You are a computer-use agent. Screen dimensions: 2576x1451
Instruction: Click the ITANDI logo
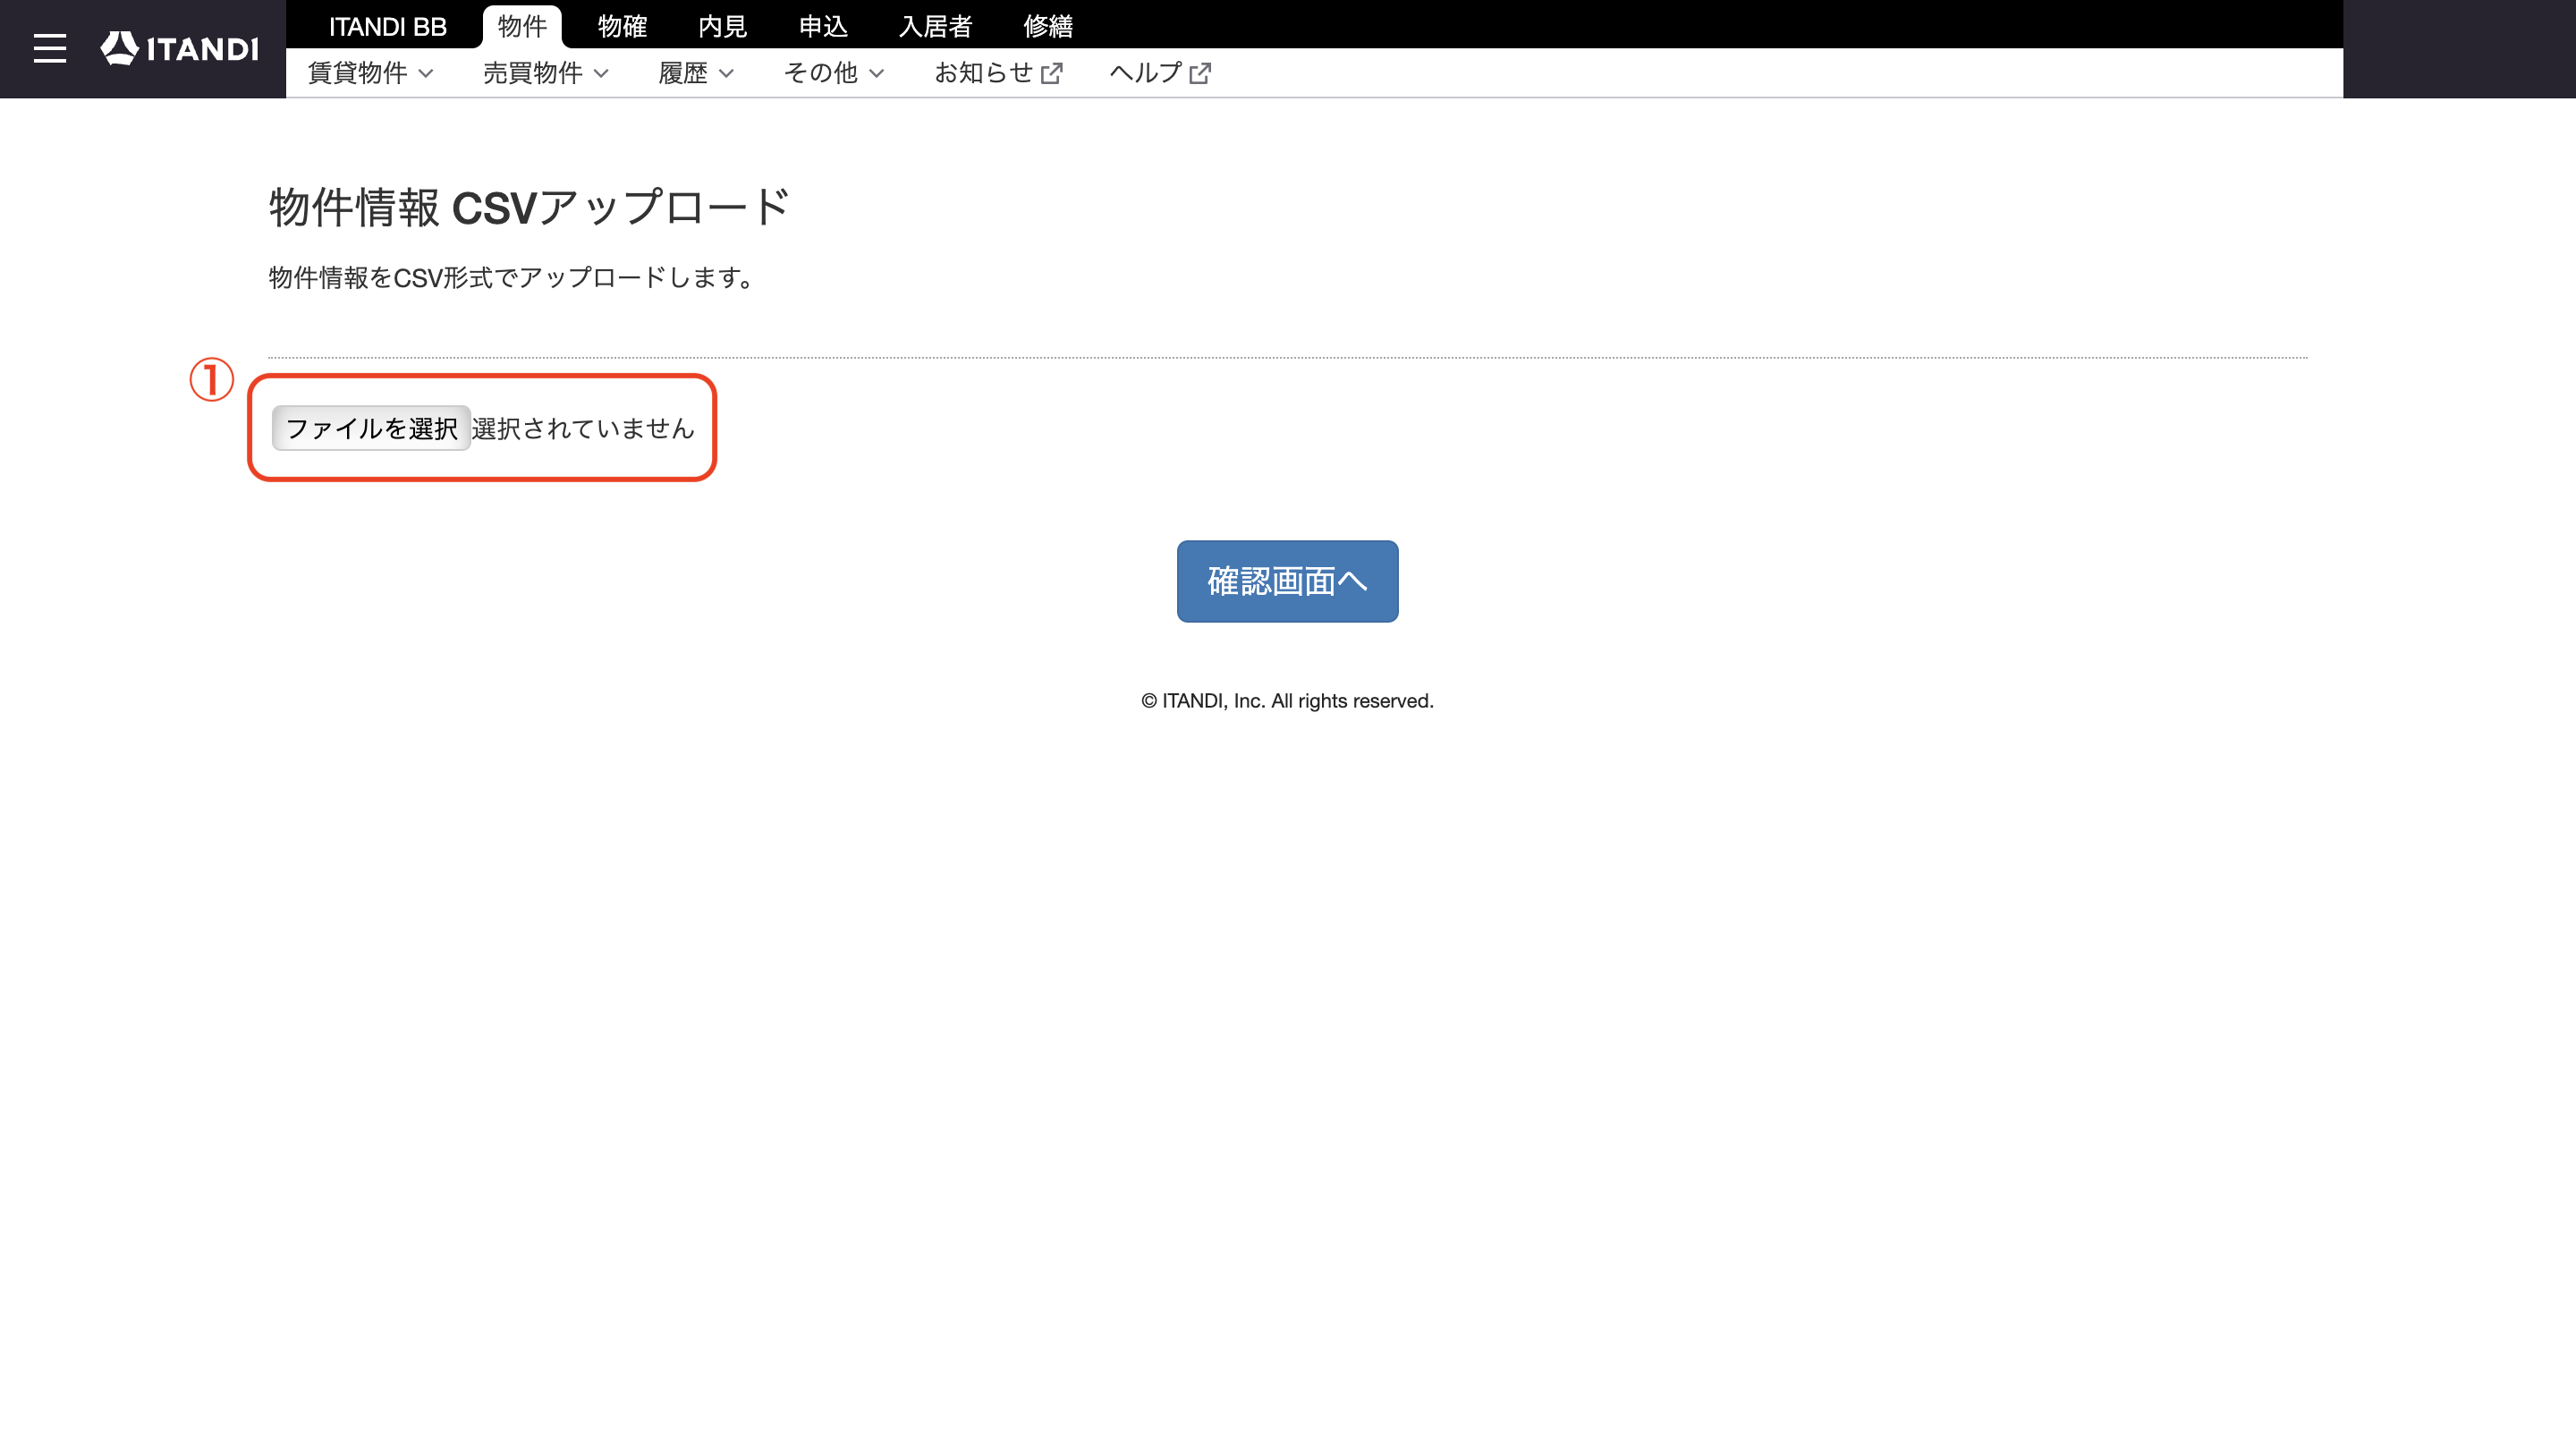(x=180, y=48)
